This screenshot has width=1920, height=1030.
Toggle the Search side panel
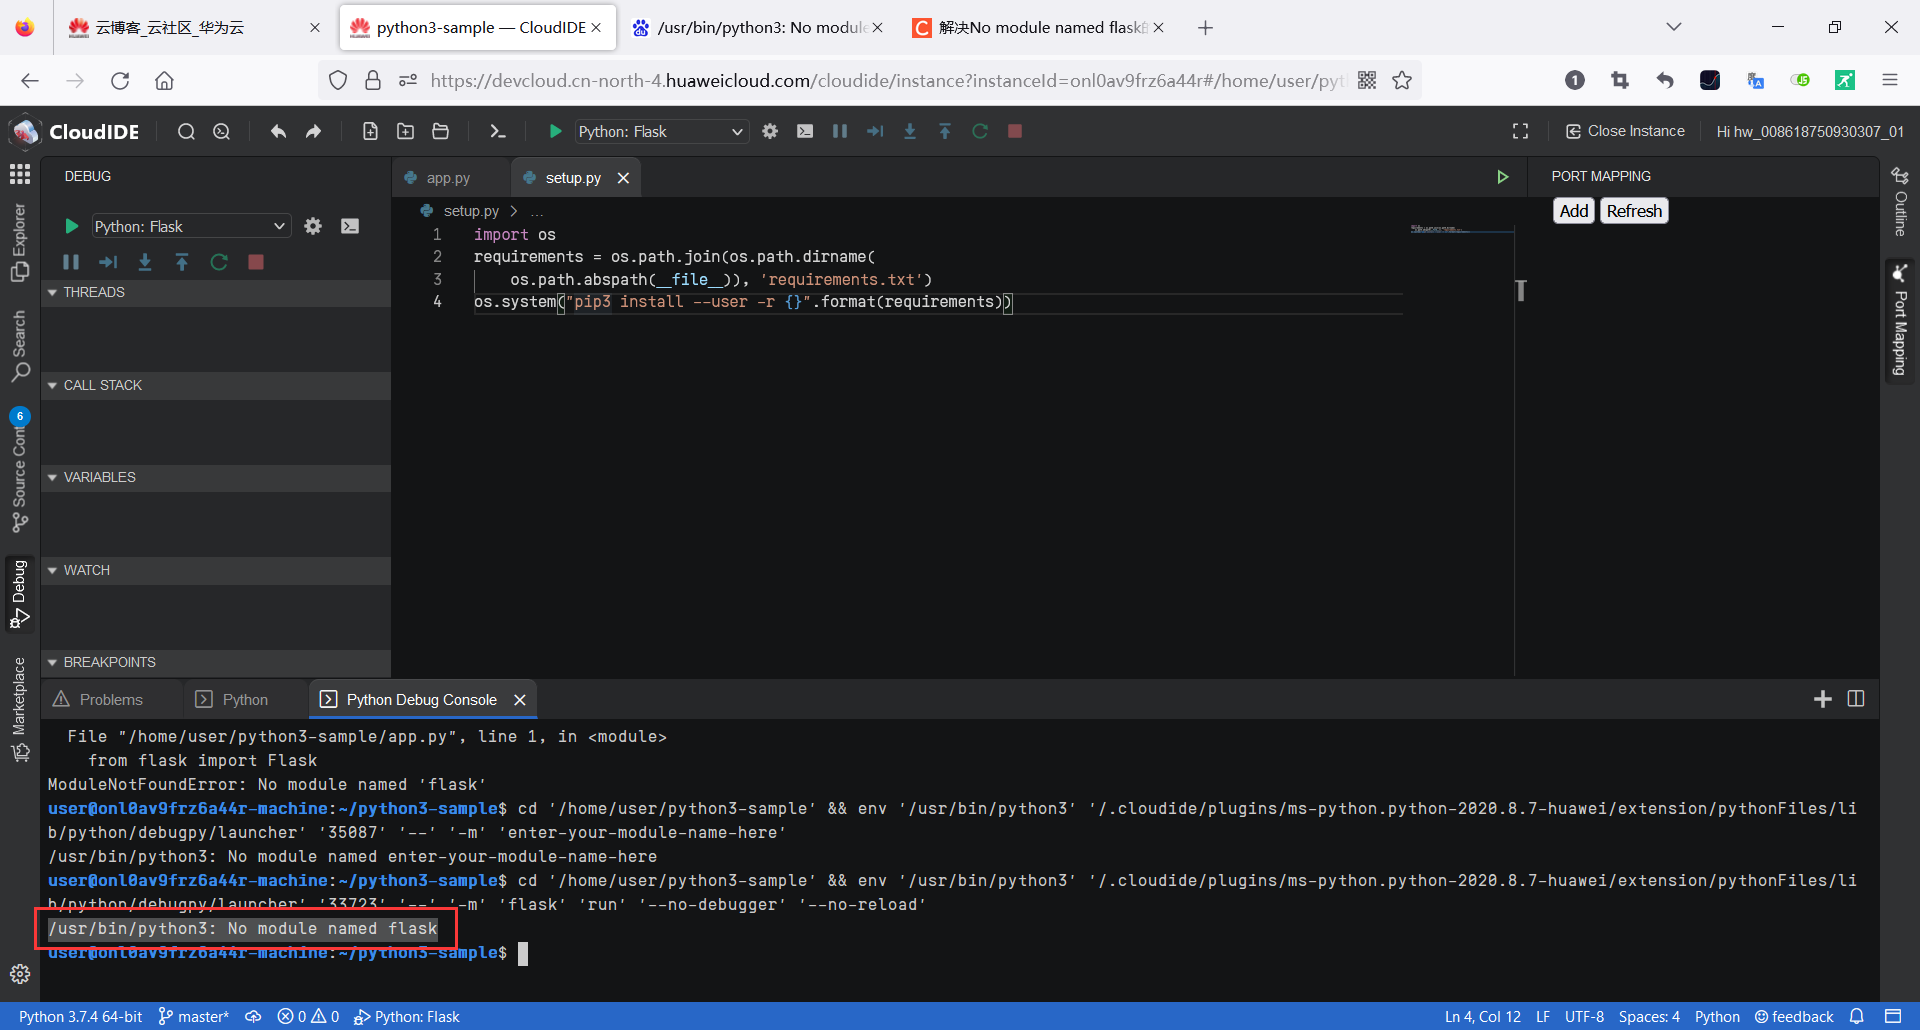pyautogui.click(x=19, y=346)
